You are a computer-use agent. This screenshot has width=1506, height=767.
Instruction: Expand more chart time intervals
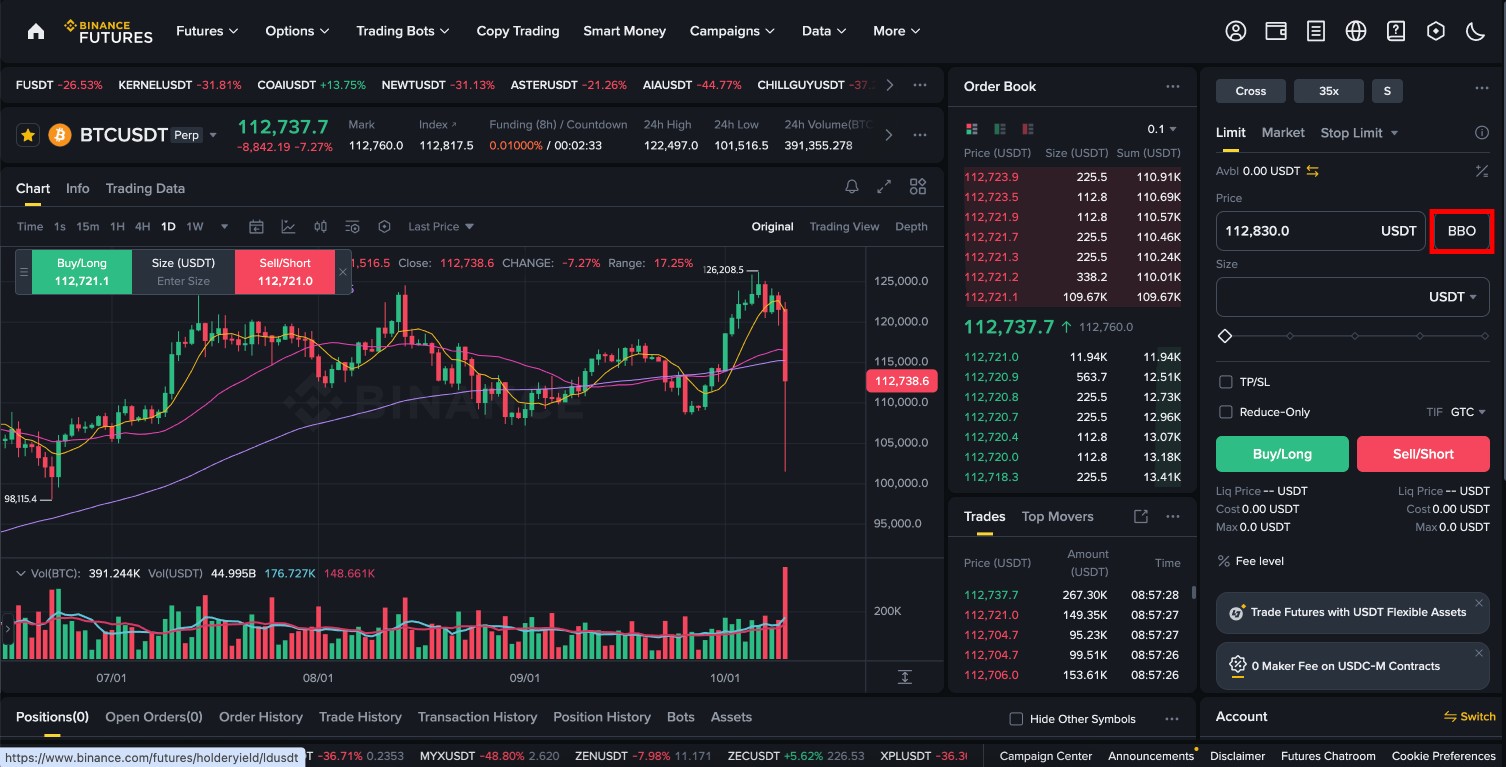pyautogui.click(x=224, y=227)
